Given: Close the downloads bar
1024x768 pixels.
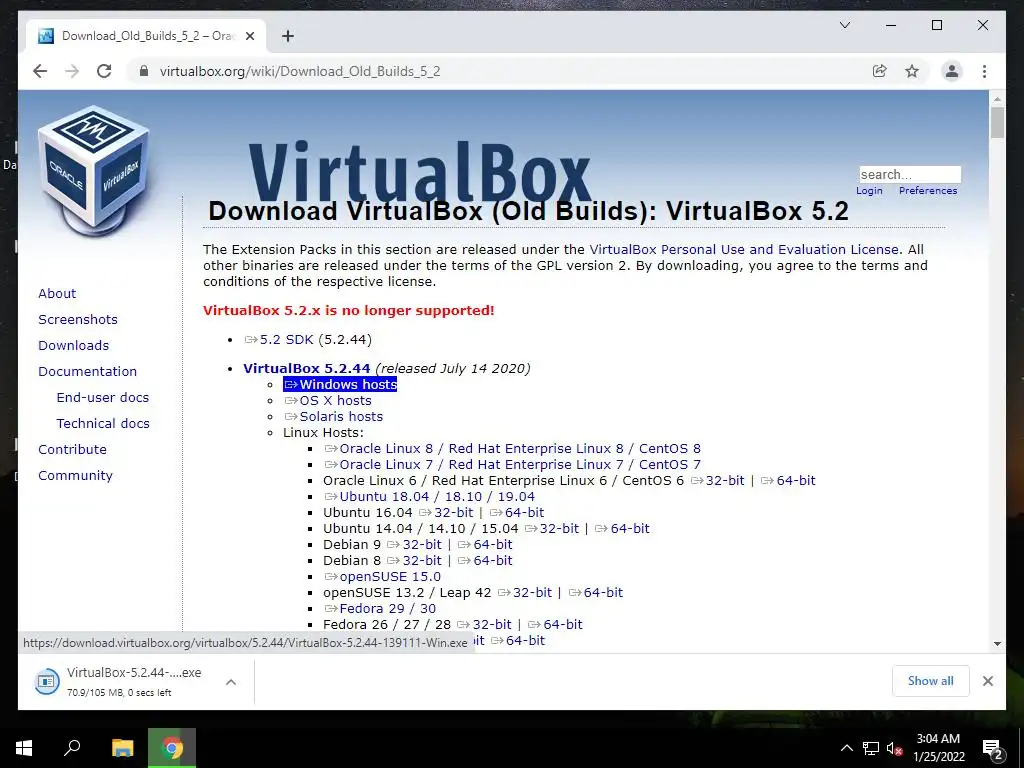Looking at the screenshot, I should (x=987, y=681).
